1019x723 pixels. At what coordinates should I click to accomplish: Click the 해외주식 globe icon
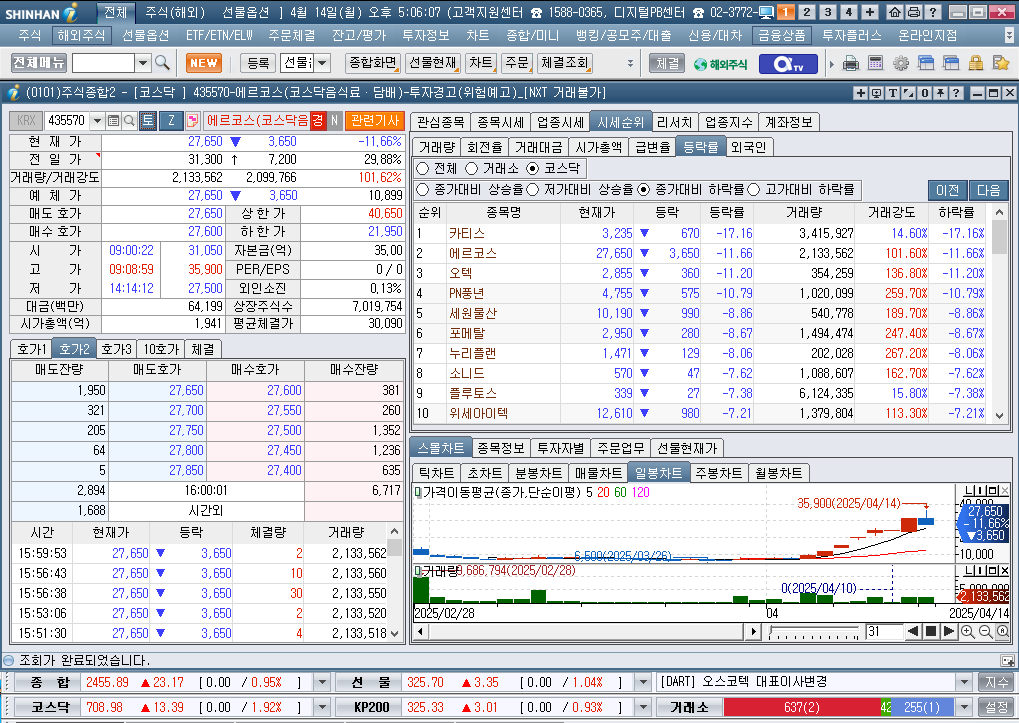click(x=720, y=64)
